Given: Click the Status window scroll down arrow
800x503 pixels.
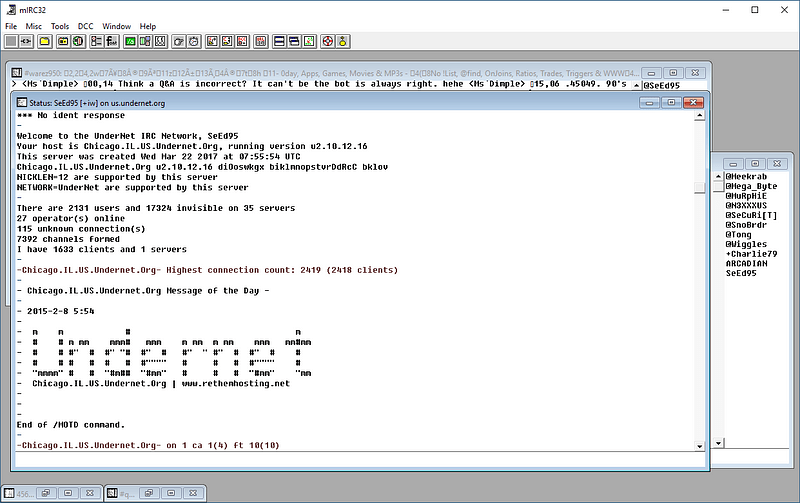Looking at the screenshot, I should [699, 446].
